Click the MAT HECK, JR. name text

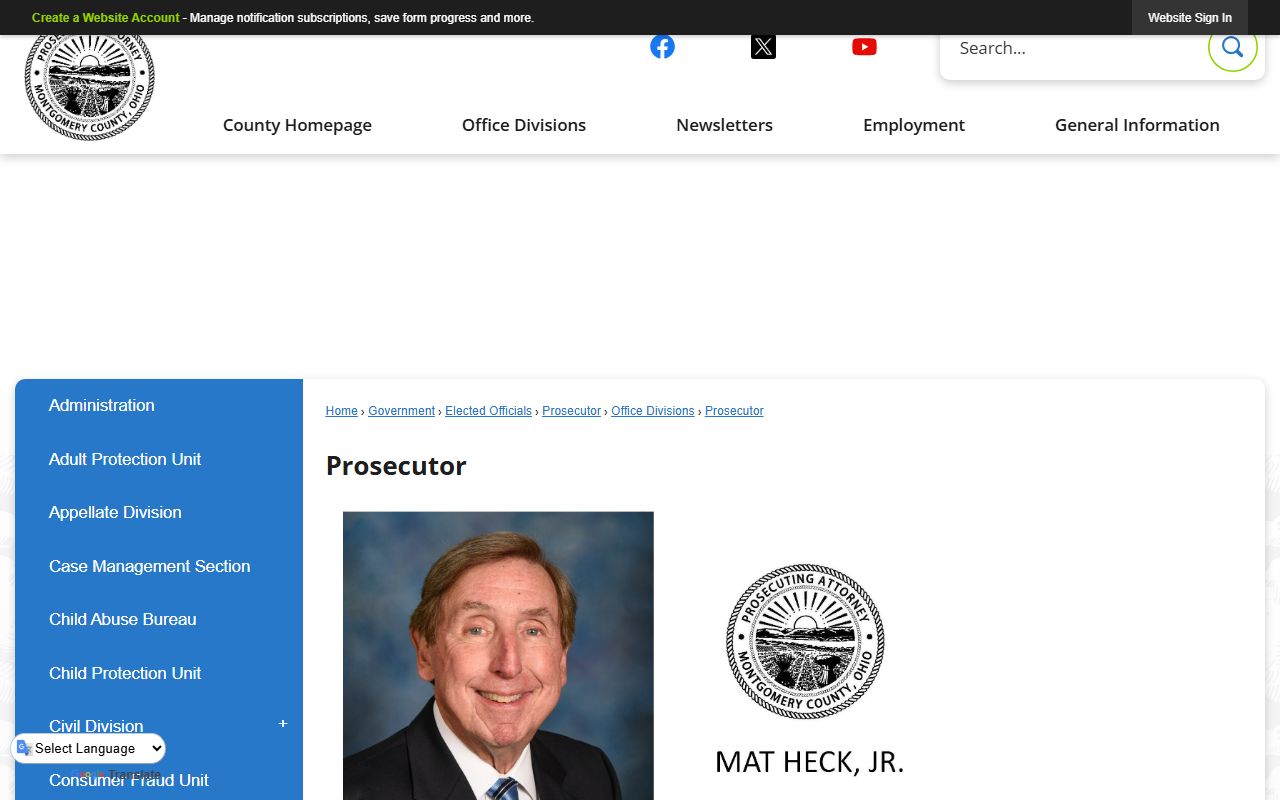809,762
